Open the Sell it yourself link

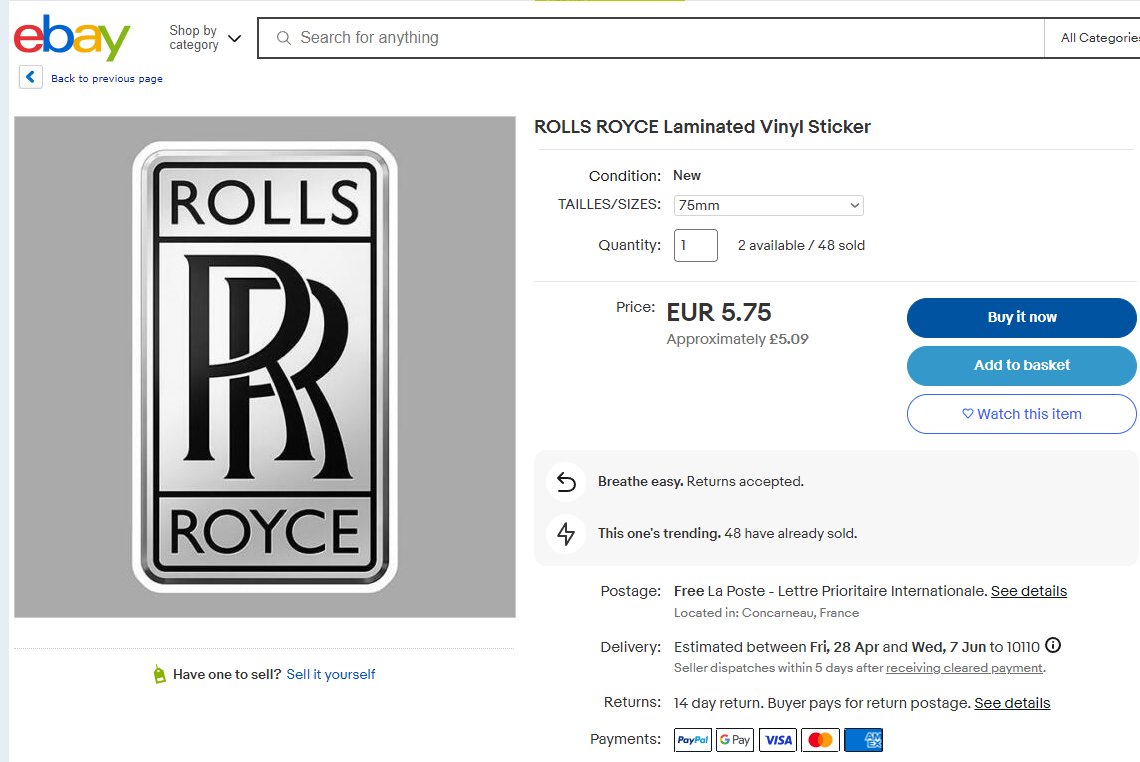point(331,675)
